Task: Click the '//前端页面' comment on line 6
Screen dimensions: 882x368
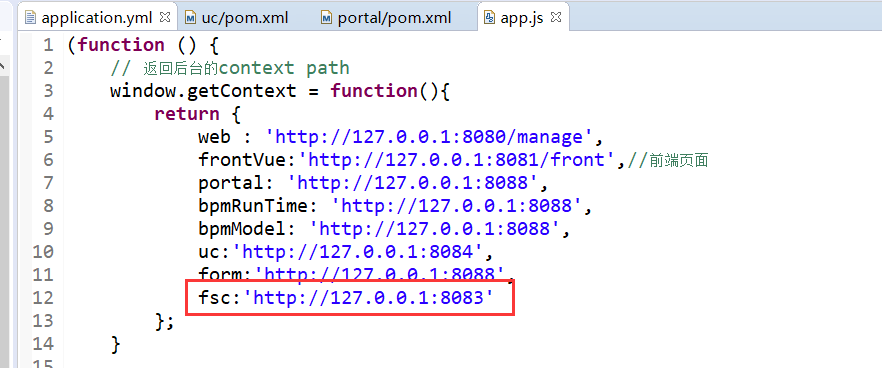Action: pyautogui.click(x=668, y=160)
